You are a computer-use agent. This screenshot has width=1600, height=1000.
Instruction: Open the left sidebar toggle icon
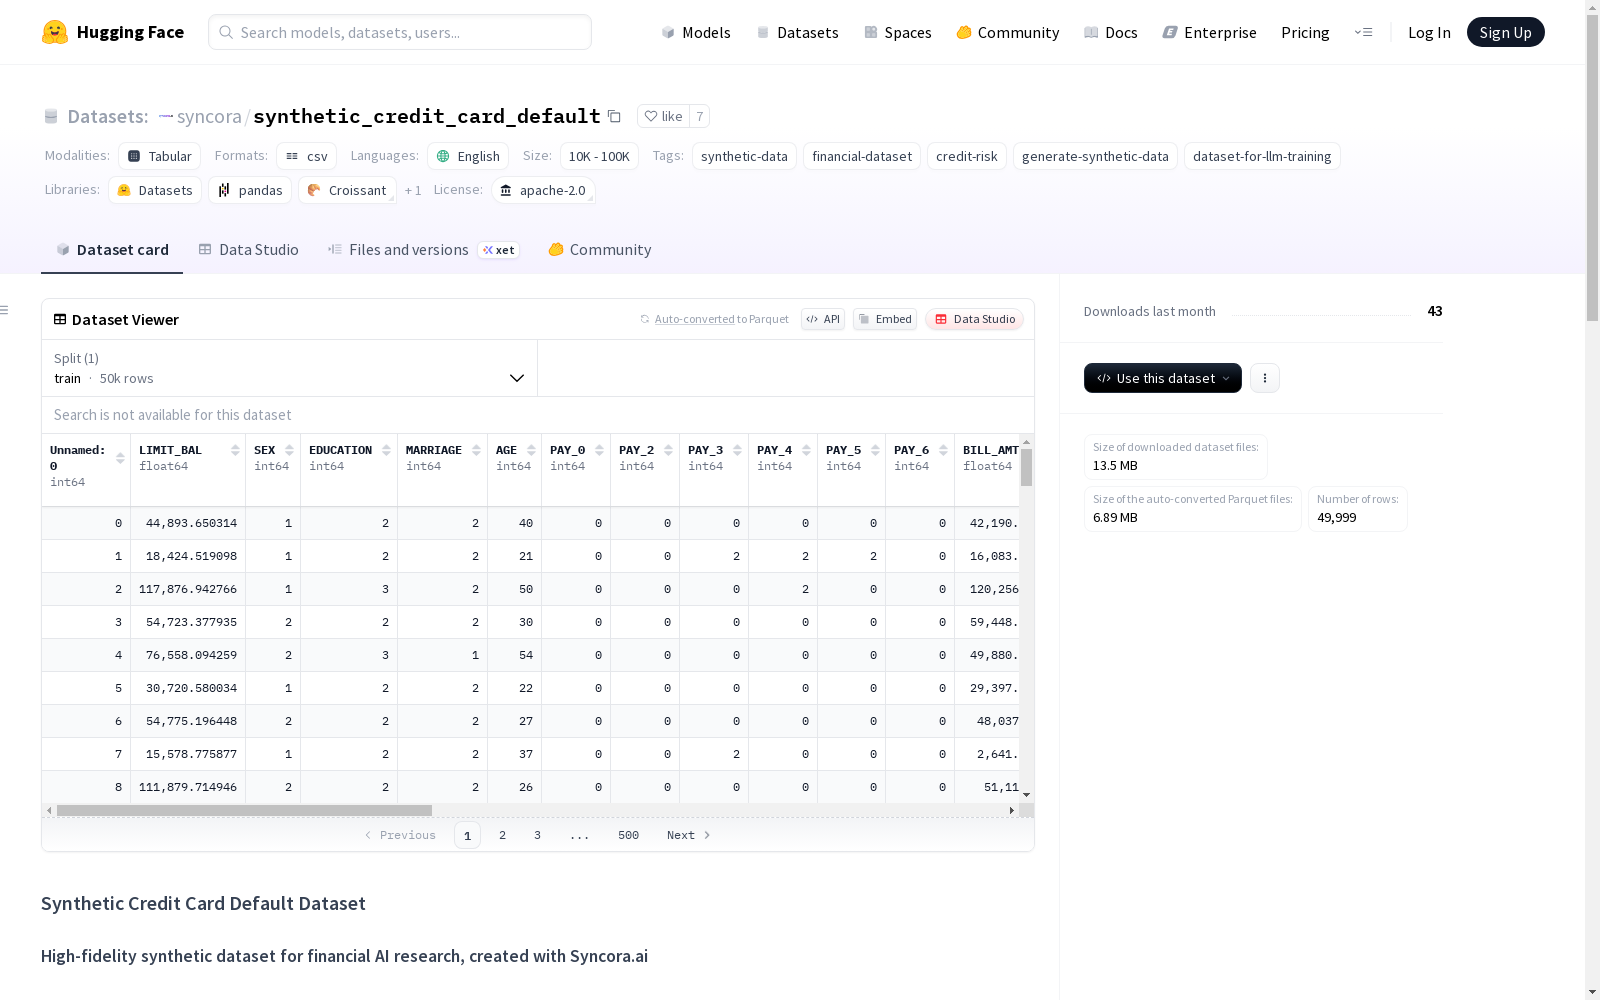point(5,310)
